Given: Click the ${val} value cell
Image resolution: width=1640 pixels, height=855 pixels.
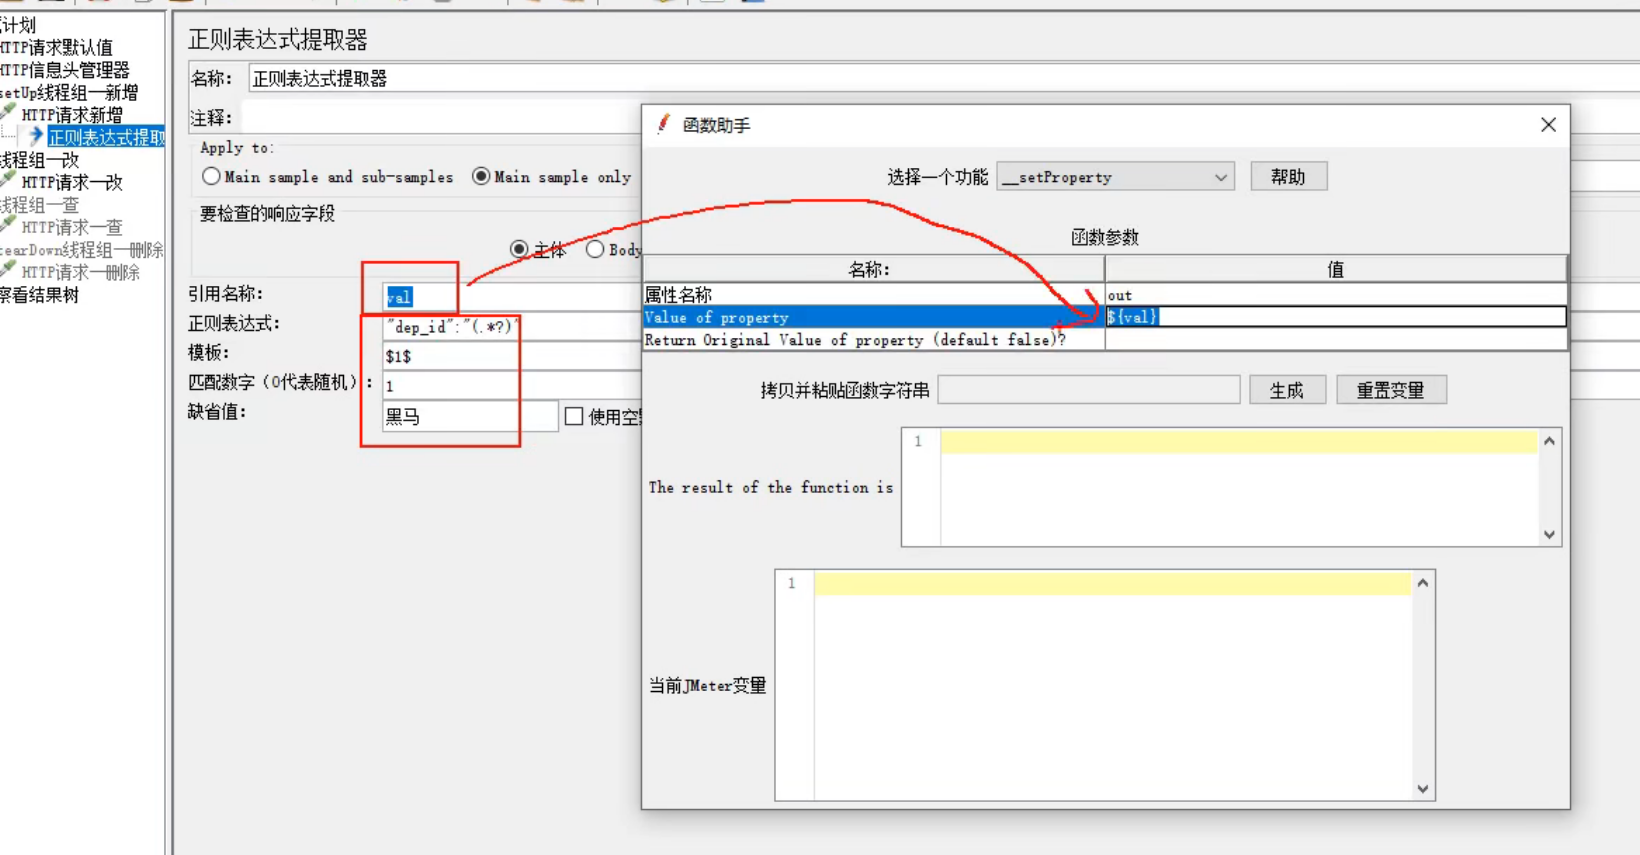Looking at the screenshot, I should [1335, 317].
